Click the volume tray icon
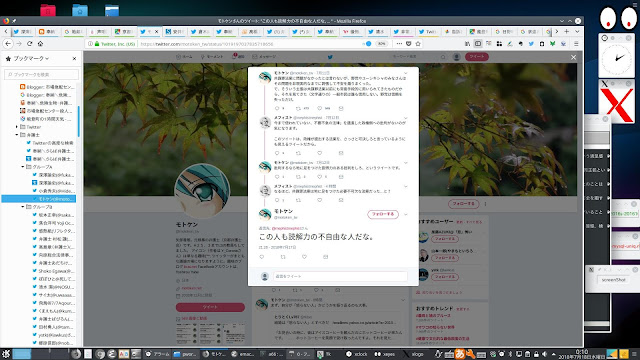The height and width of the screenshot is (360, 640). coord(544,354)
